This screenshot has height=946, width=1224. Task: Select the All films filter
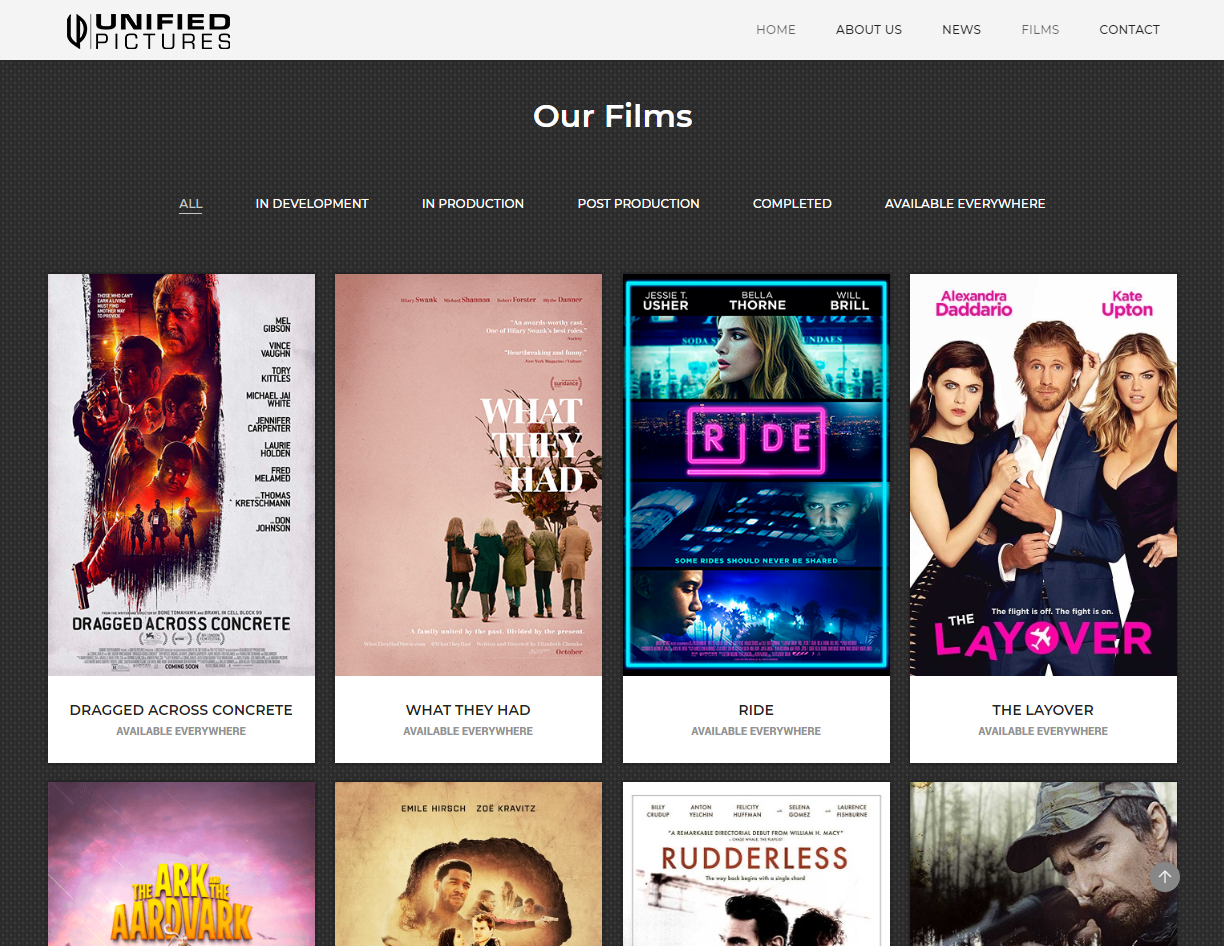coord(190,204)
